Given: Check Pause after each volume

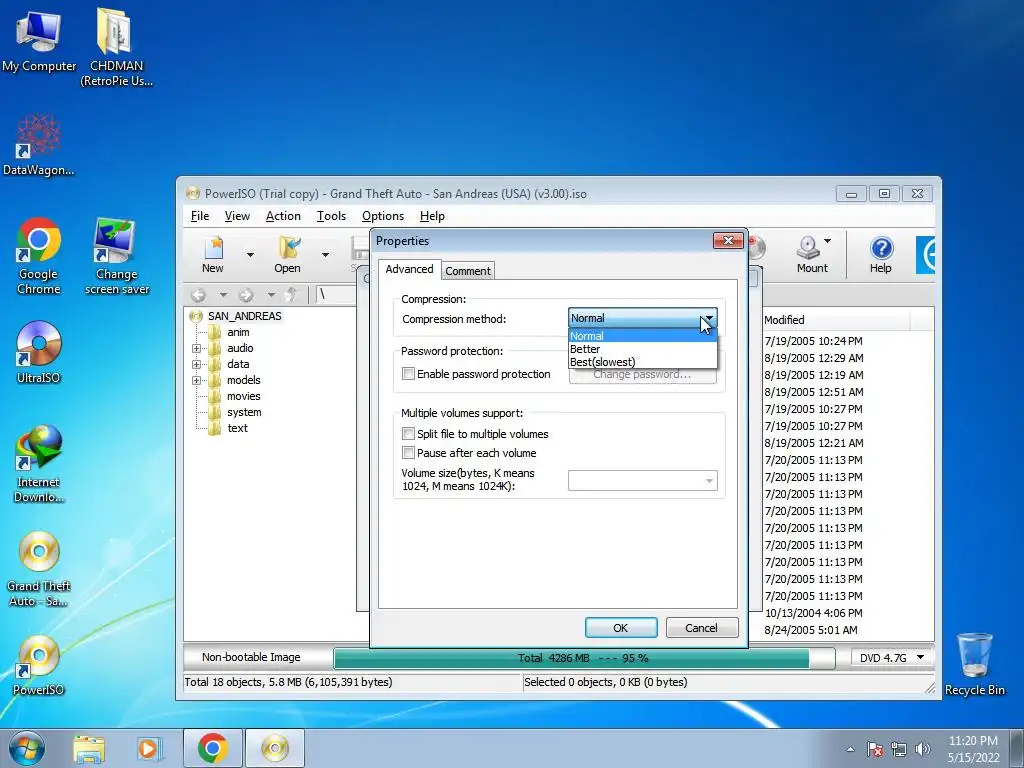Looking at the screenshot, I should tap(408, 453).
